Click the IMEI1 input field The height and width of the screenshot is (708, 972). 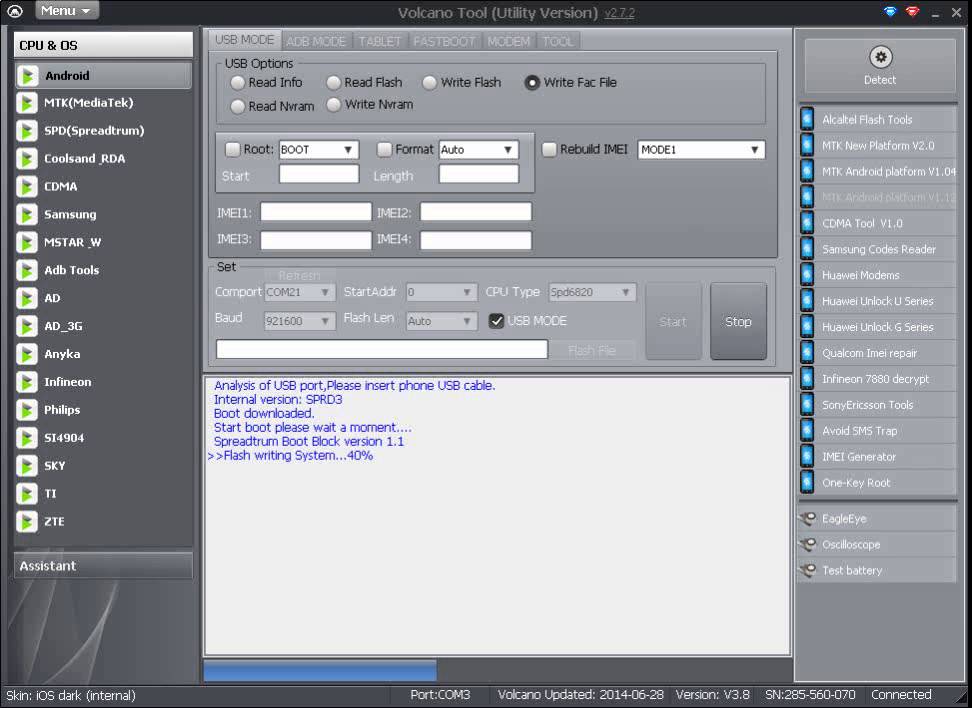pyautogui.click(x=316, y=212)
